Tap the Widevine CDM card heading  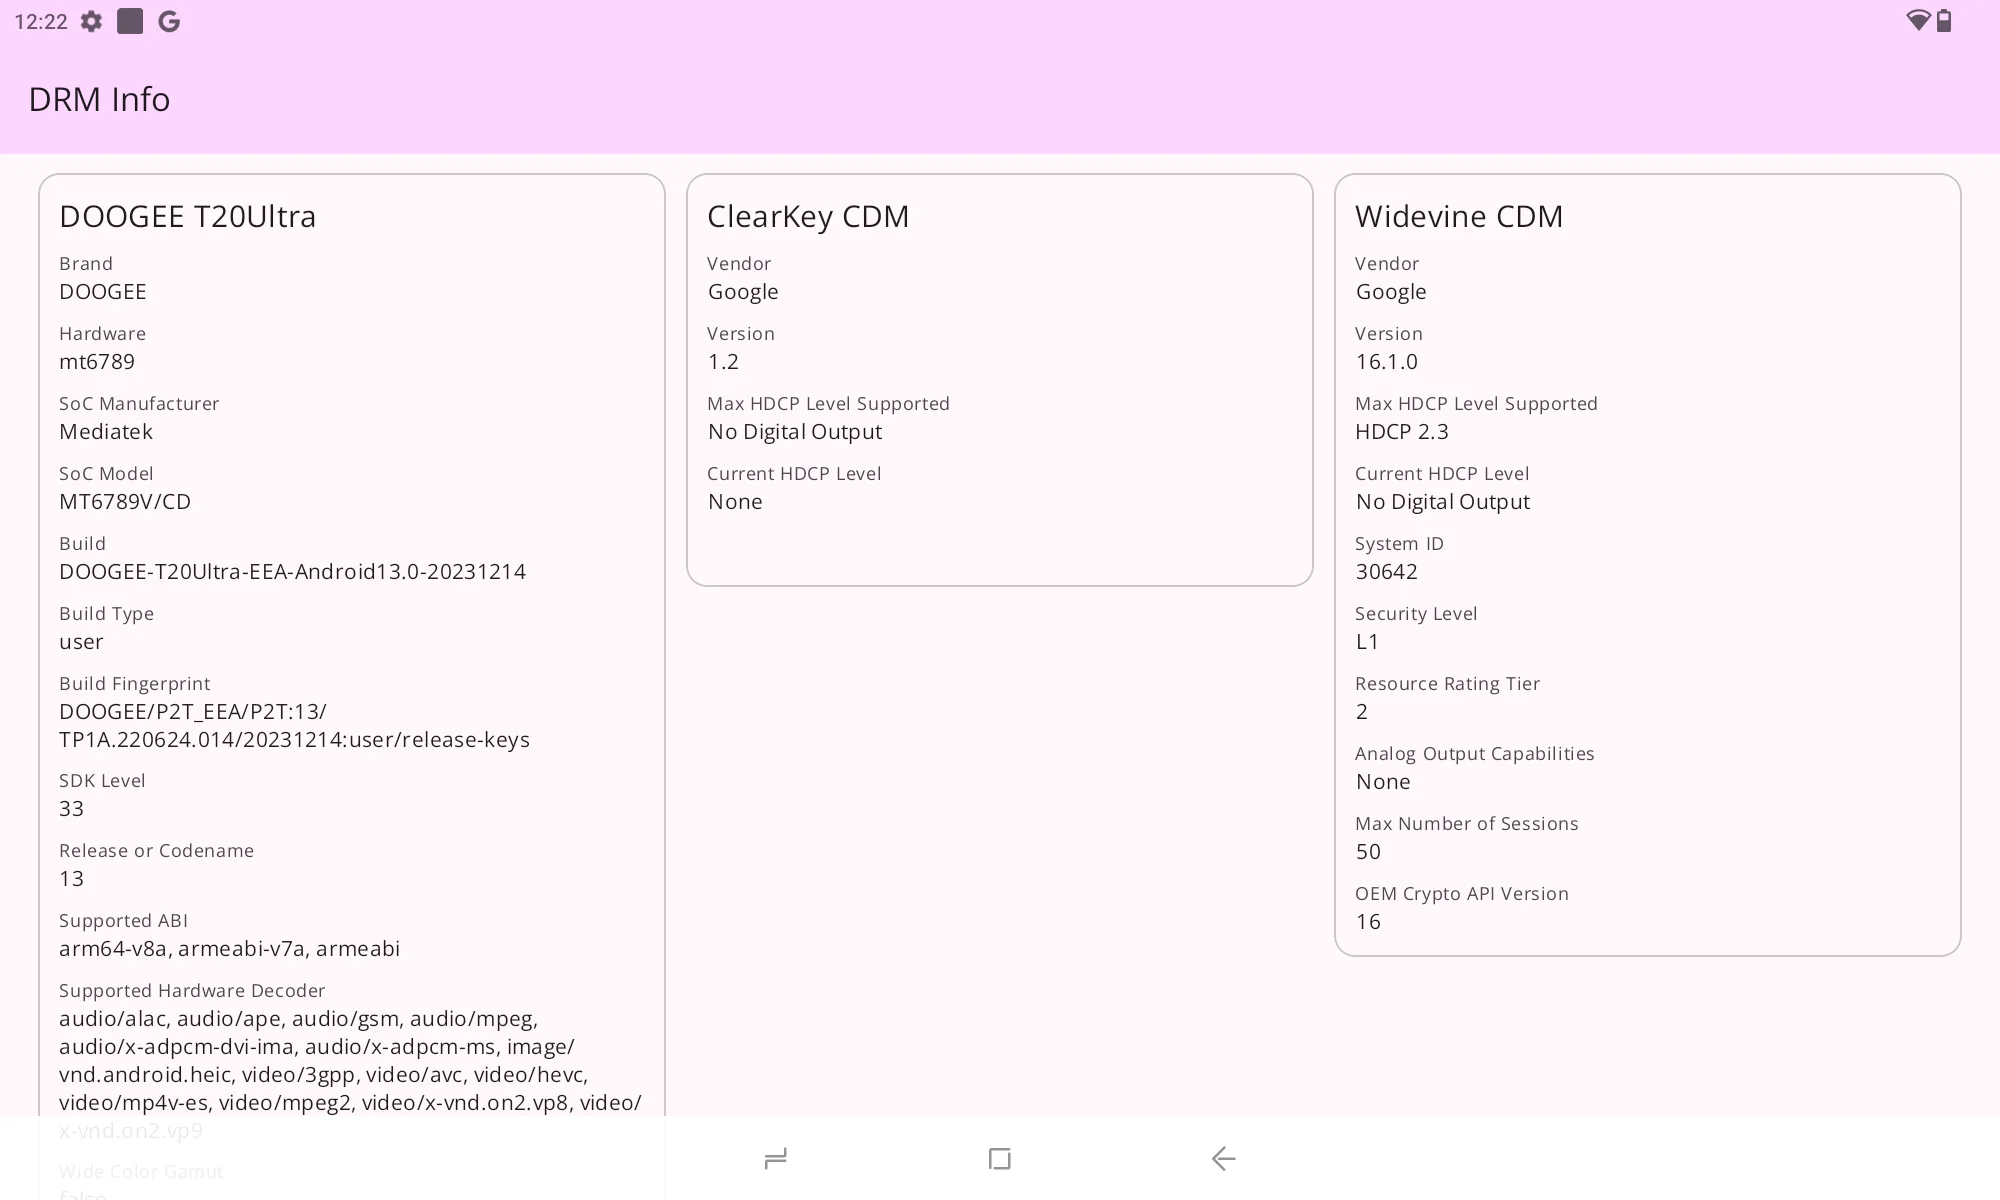coord(1459,216)
